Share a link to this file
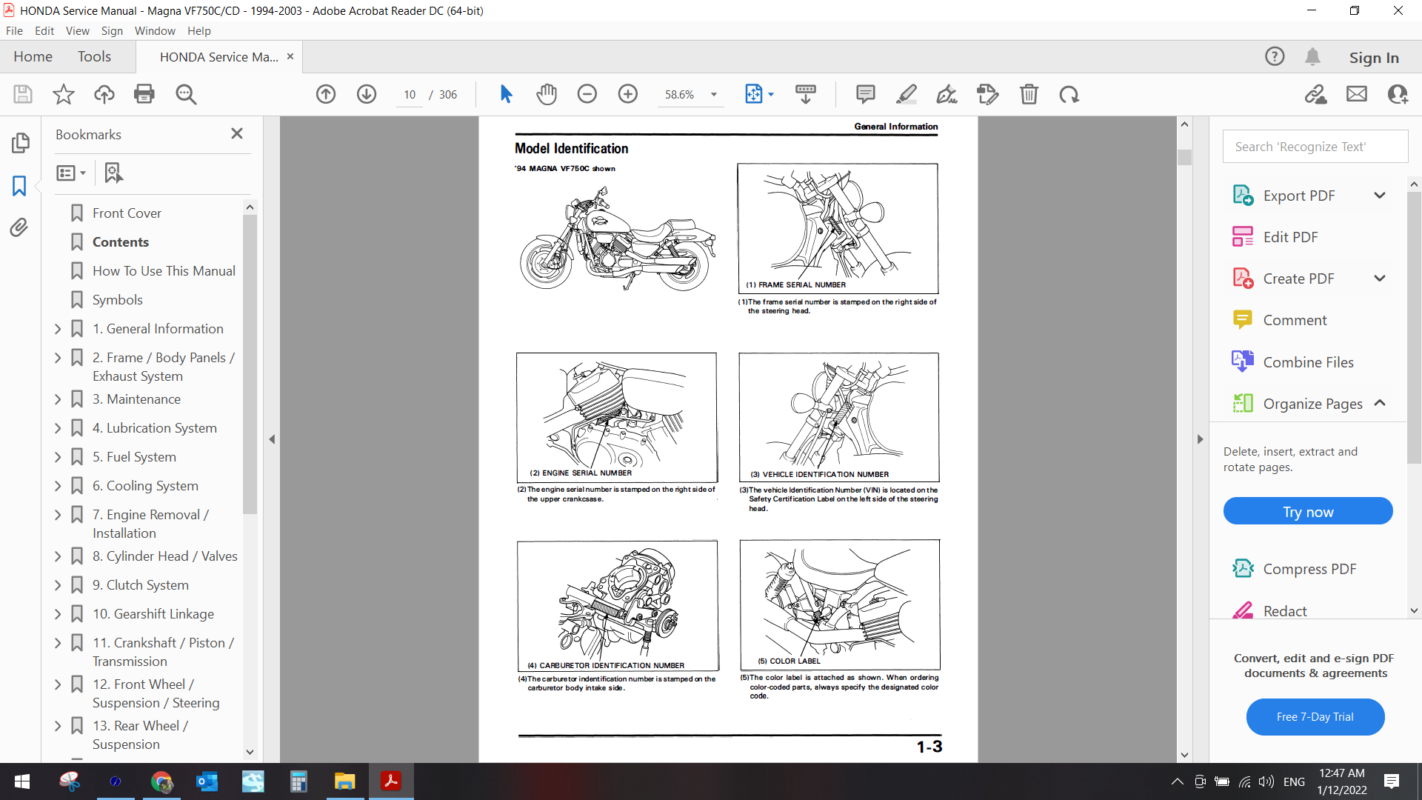1422x800 pixels. click(1316, 94)
